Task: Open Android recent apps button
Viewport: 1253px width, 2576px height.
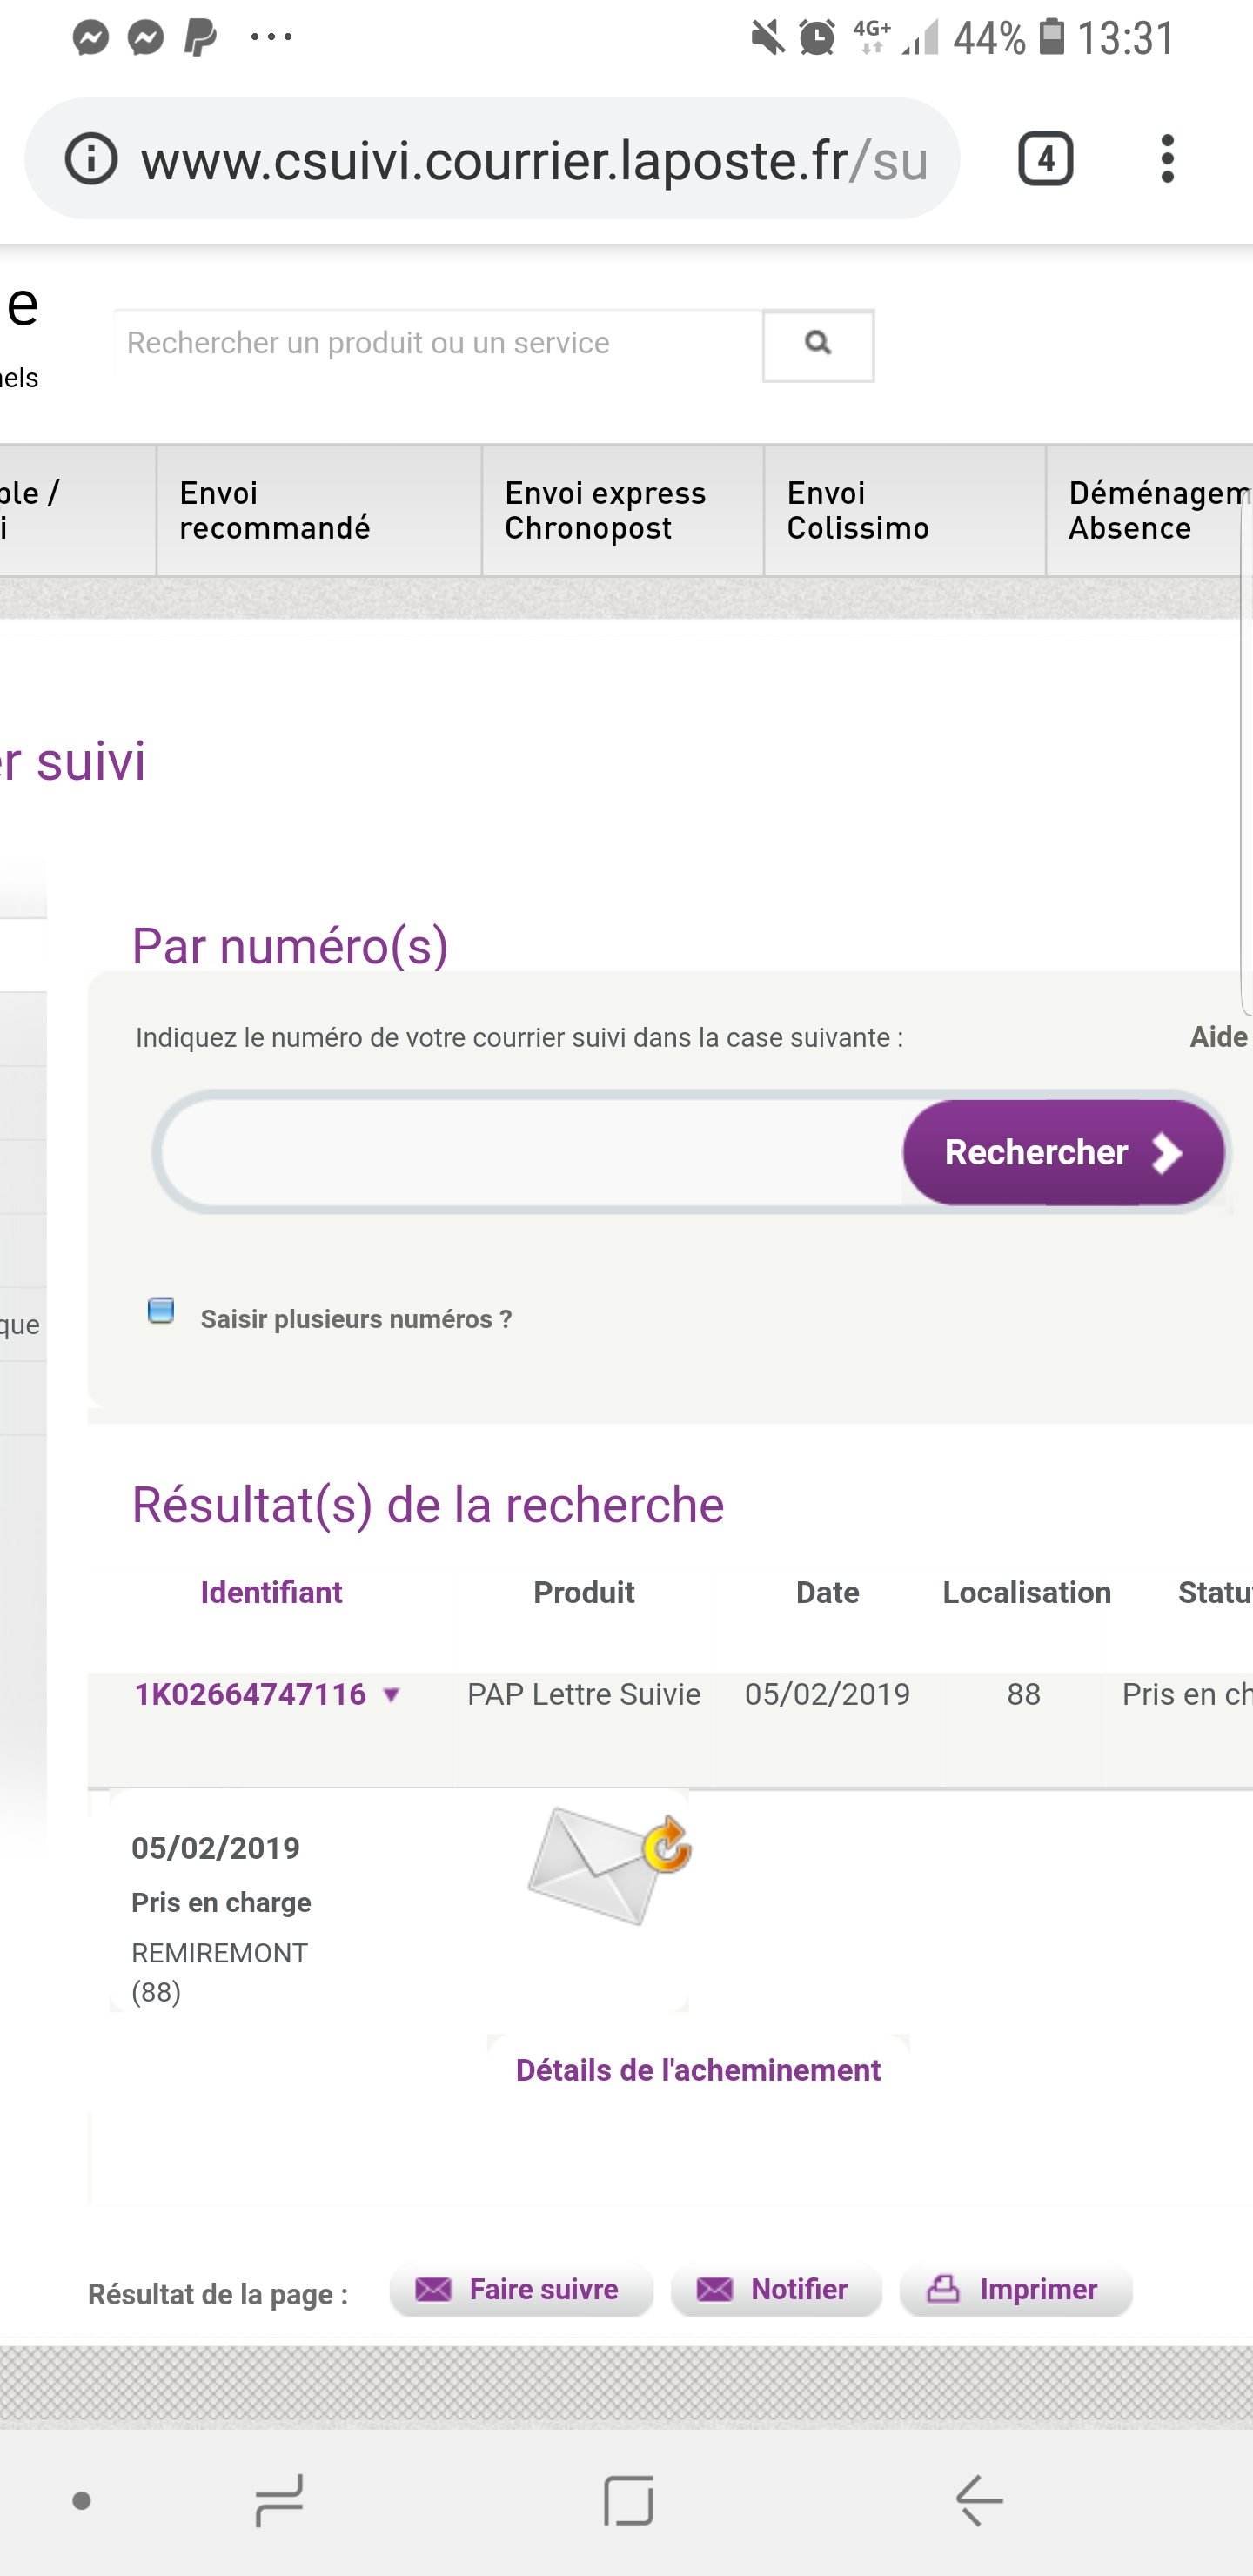Action: tap(279, 2500)
